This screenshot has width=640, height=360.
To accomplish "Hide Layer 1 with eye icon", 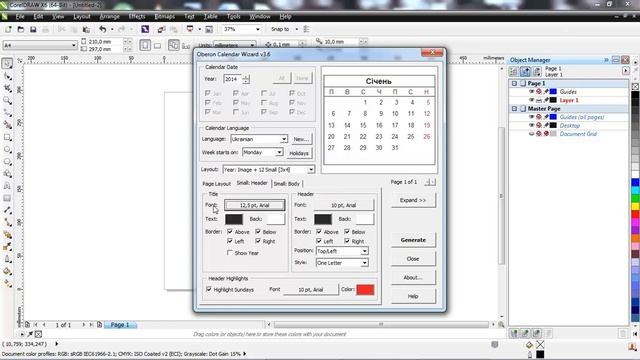I will pos(531,100).
